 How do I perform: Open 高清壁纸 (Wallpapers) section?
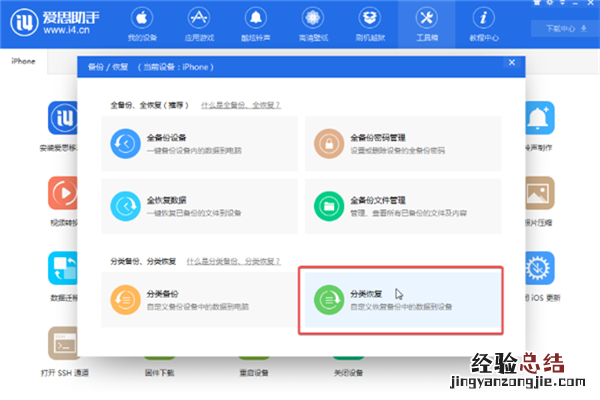tap(314, 25)
